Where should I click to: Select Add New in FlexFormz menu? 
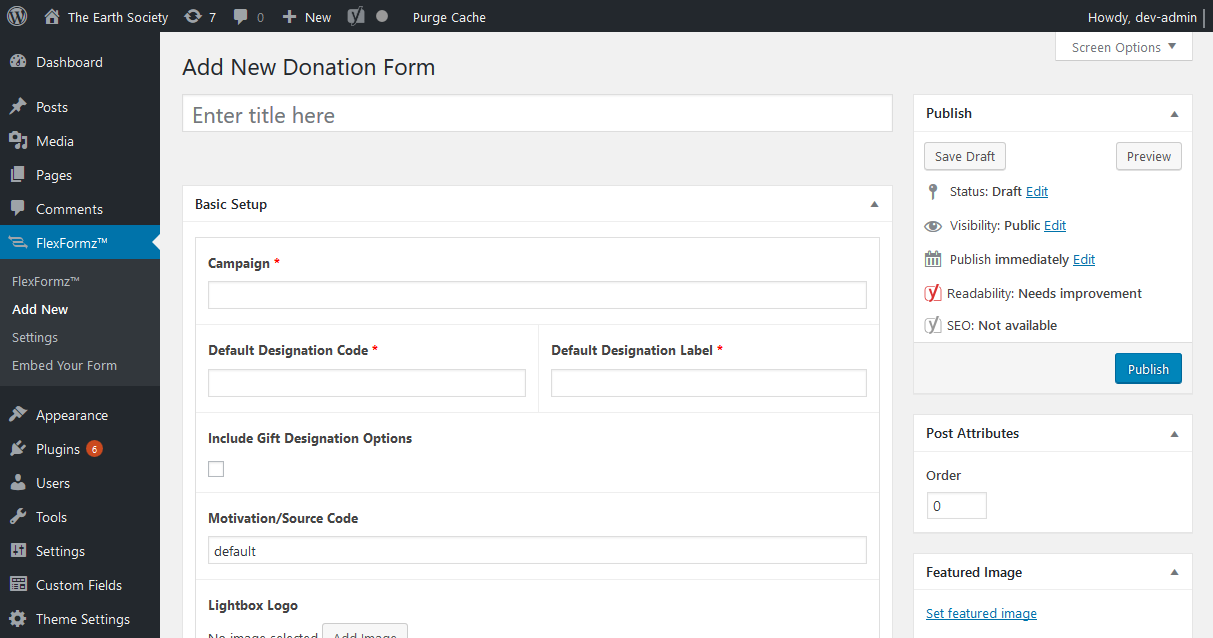(x=39, y=308)
